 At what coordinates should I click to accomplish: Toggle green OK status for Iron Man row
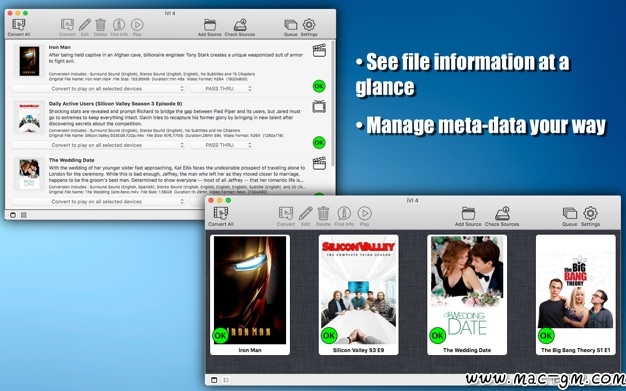tap(319, 86)
